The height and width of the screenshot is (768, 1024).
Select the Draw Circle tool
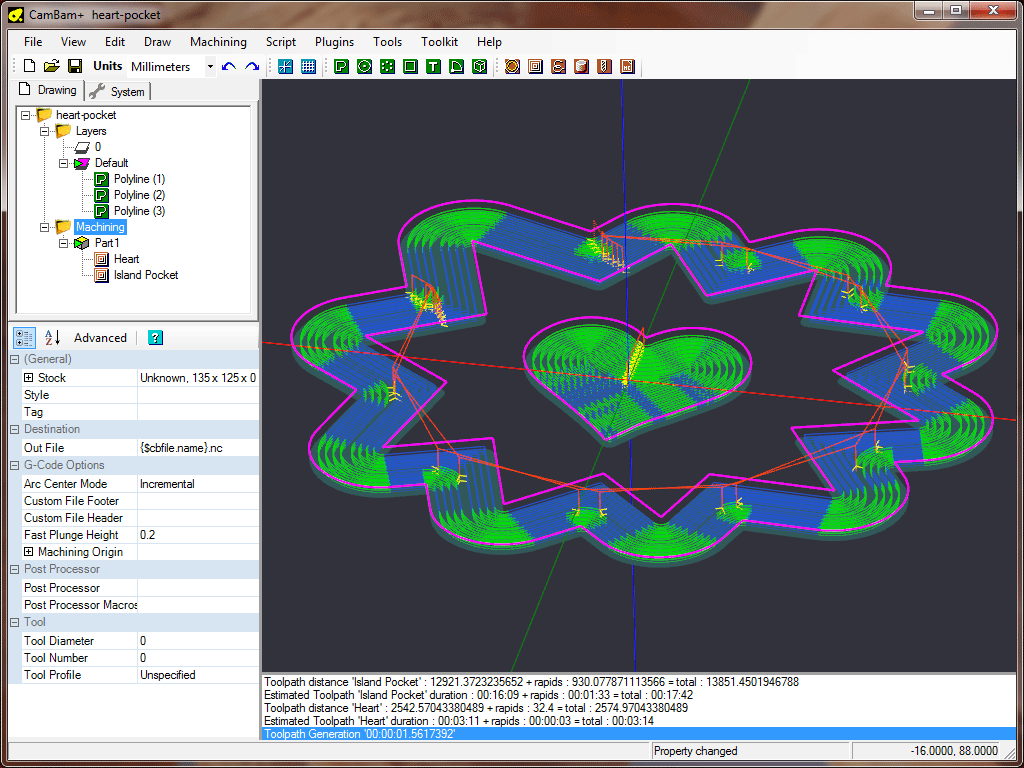point(364,66)
